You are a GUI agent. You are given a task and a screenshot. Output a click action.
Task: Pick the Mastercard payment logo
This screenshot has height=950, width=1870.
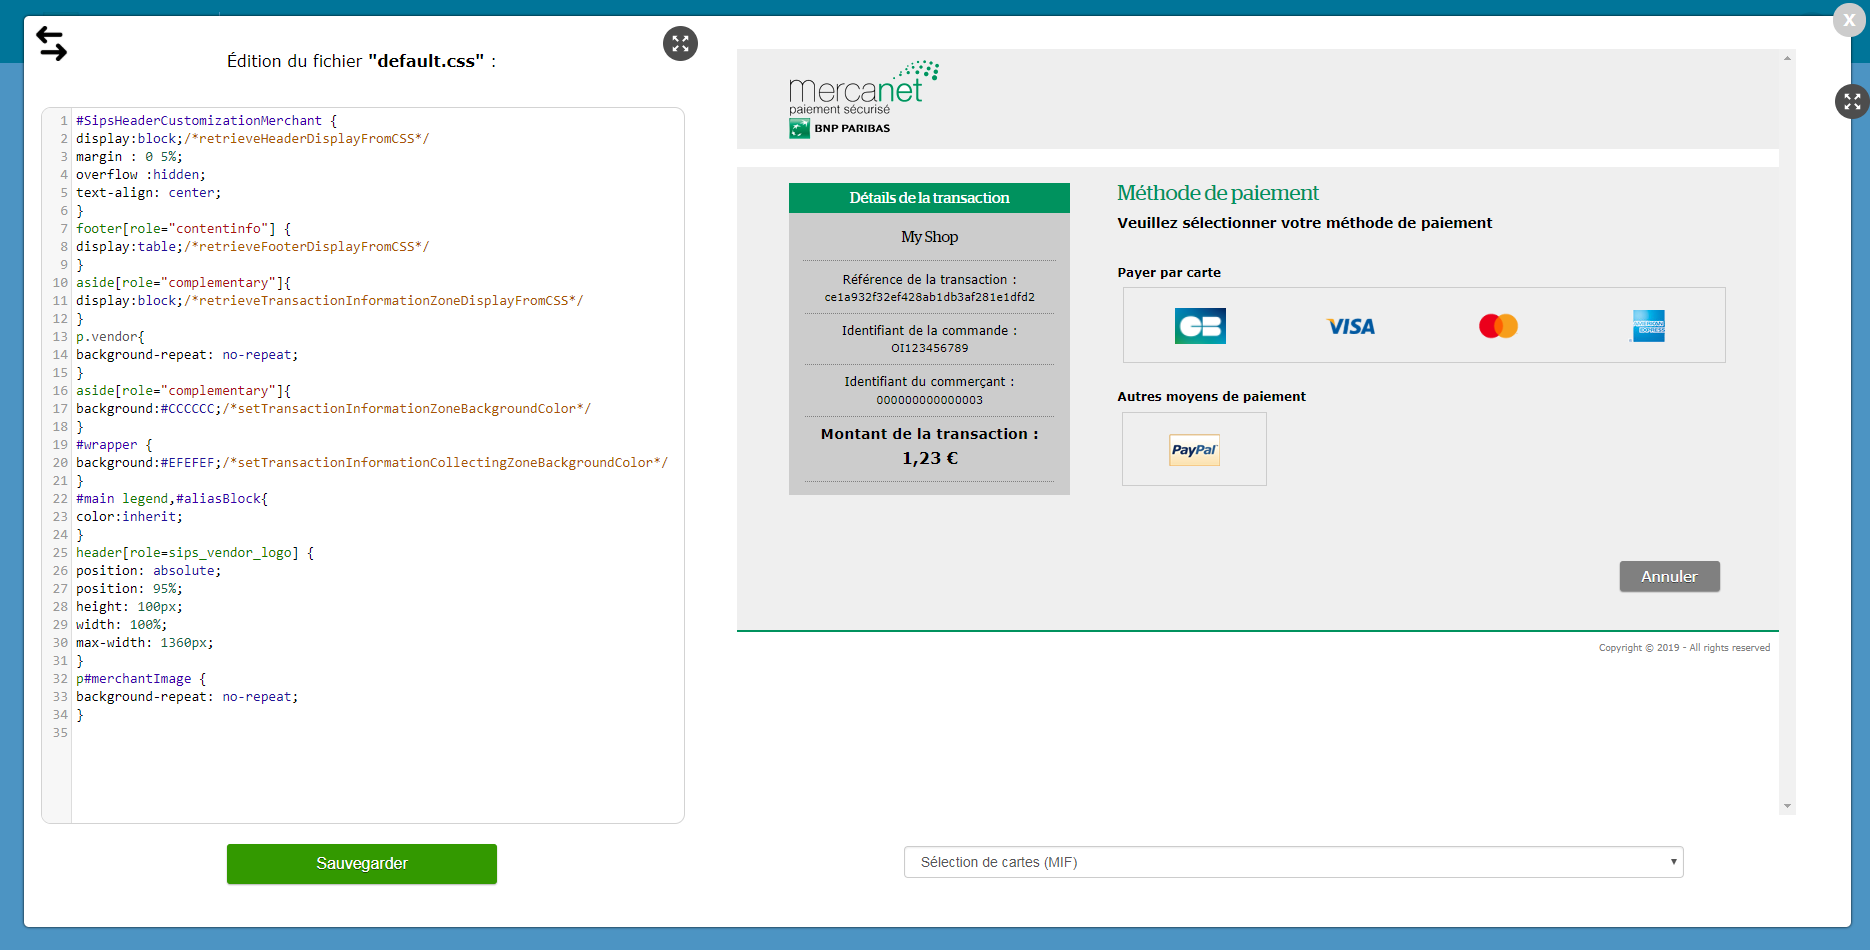pos(1498,326)
